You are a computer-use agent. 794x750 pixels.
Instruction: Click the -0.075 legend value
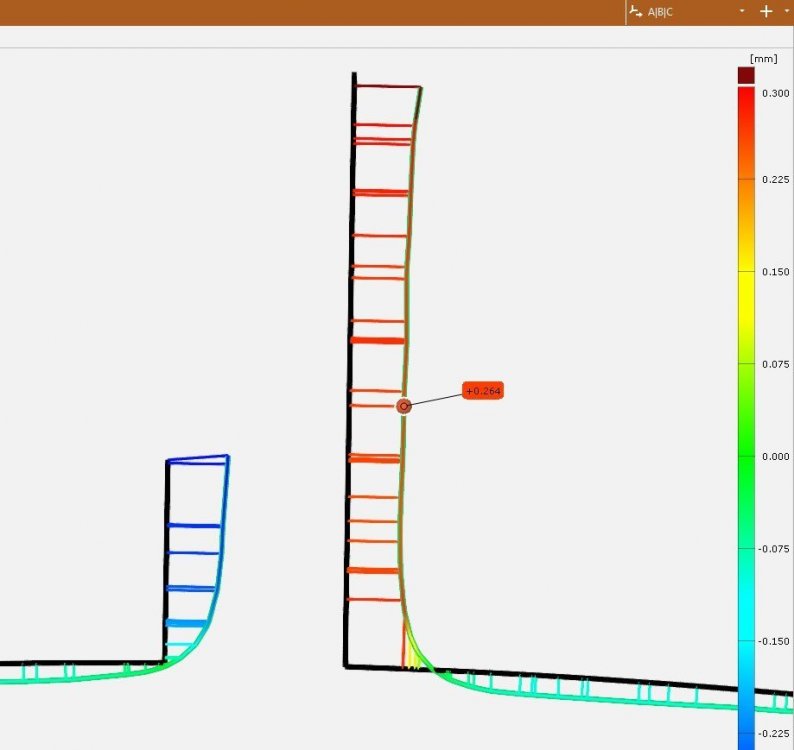click(775, 549)
